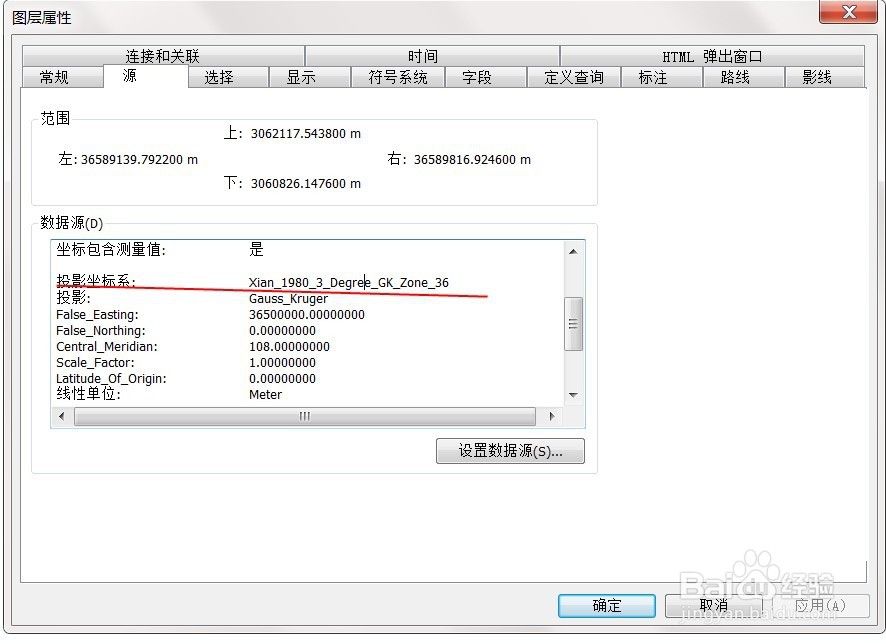Open the 符号系统 tab
The image size is (886, 644).
397,76
